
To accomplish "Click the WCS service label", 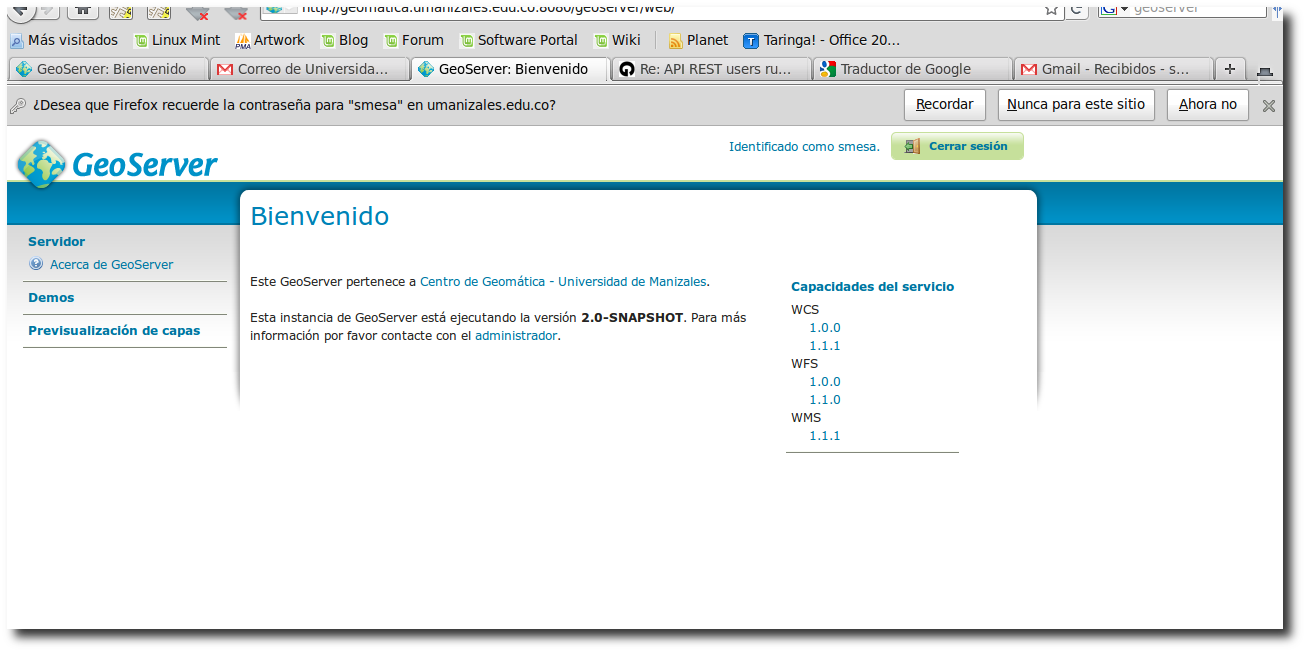I will tap(805, 310).
